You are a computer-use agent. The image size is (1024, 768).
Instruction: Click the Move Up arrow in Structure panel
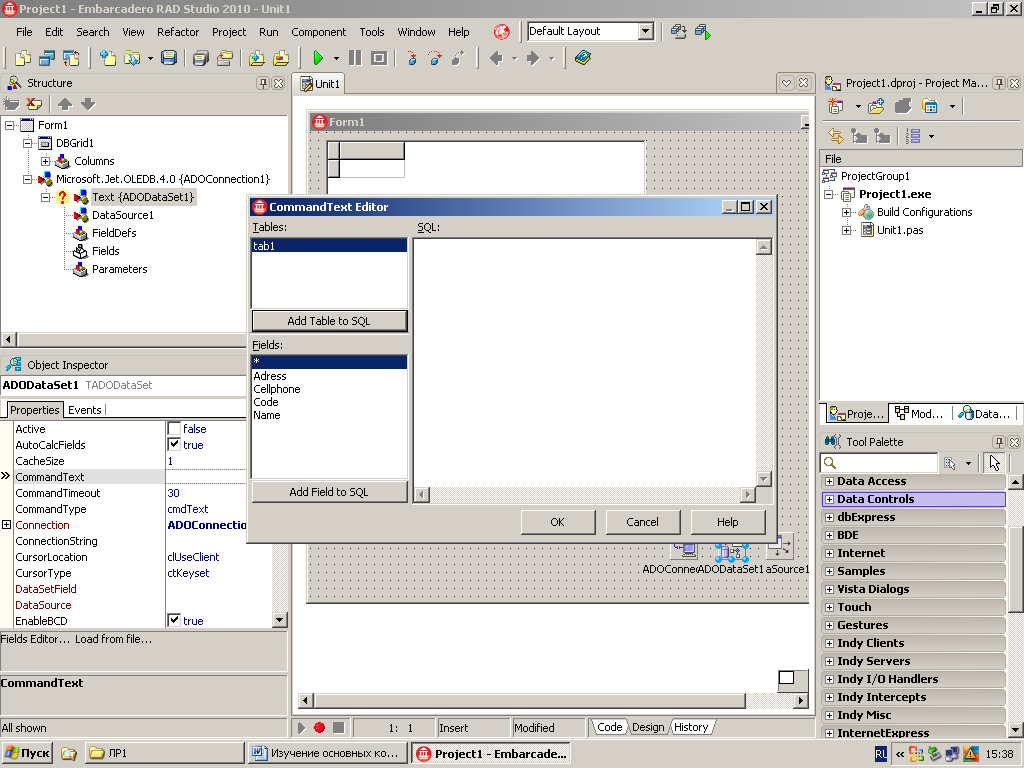click(65, 104)
